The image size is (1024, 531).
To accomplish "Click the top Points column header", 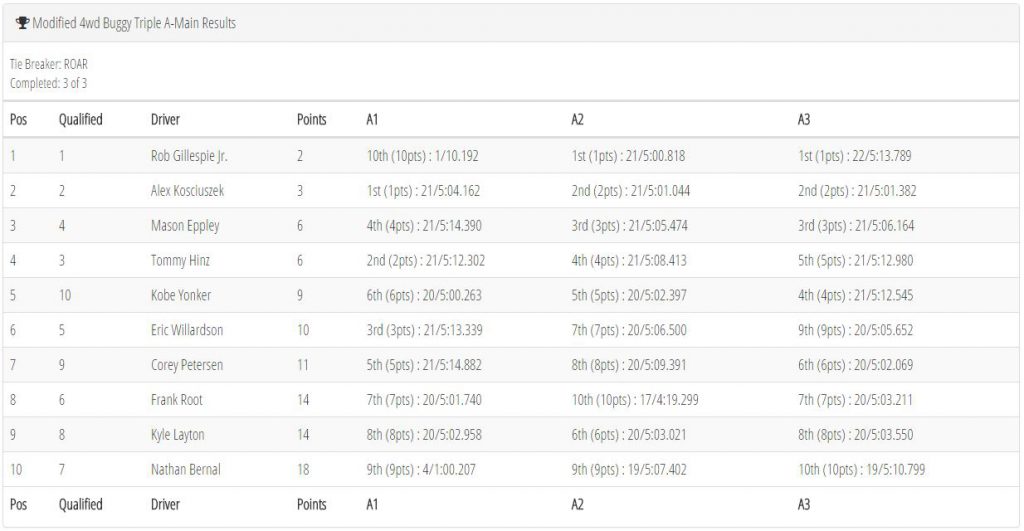I will (x=312, y=120).
